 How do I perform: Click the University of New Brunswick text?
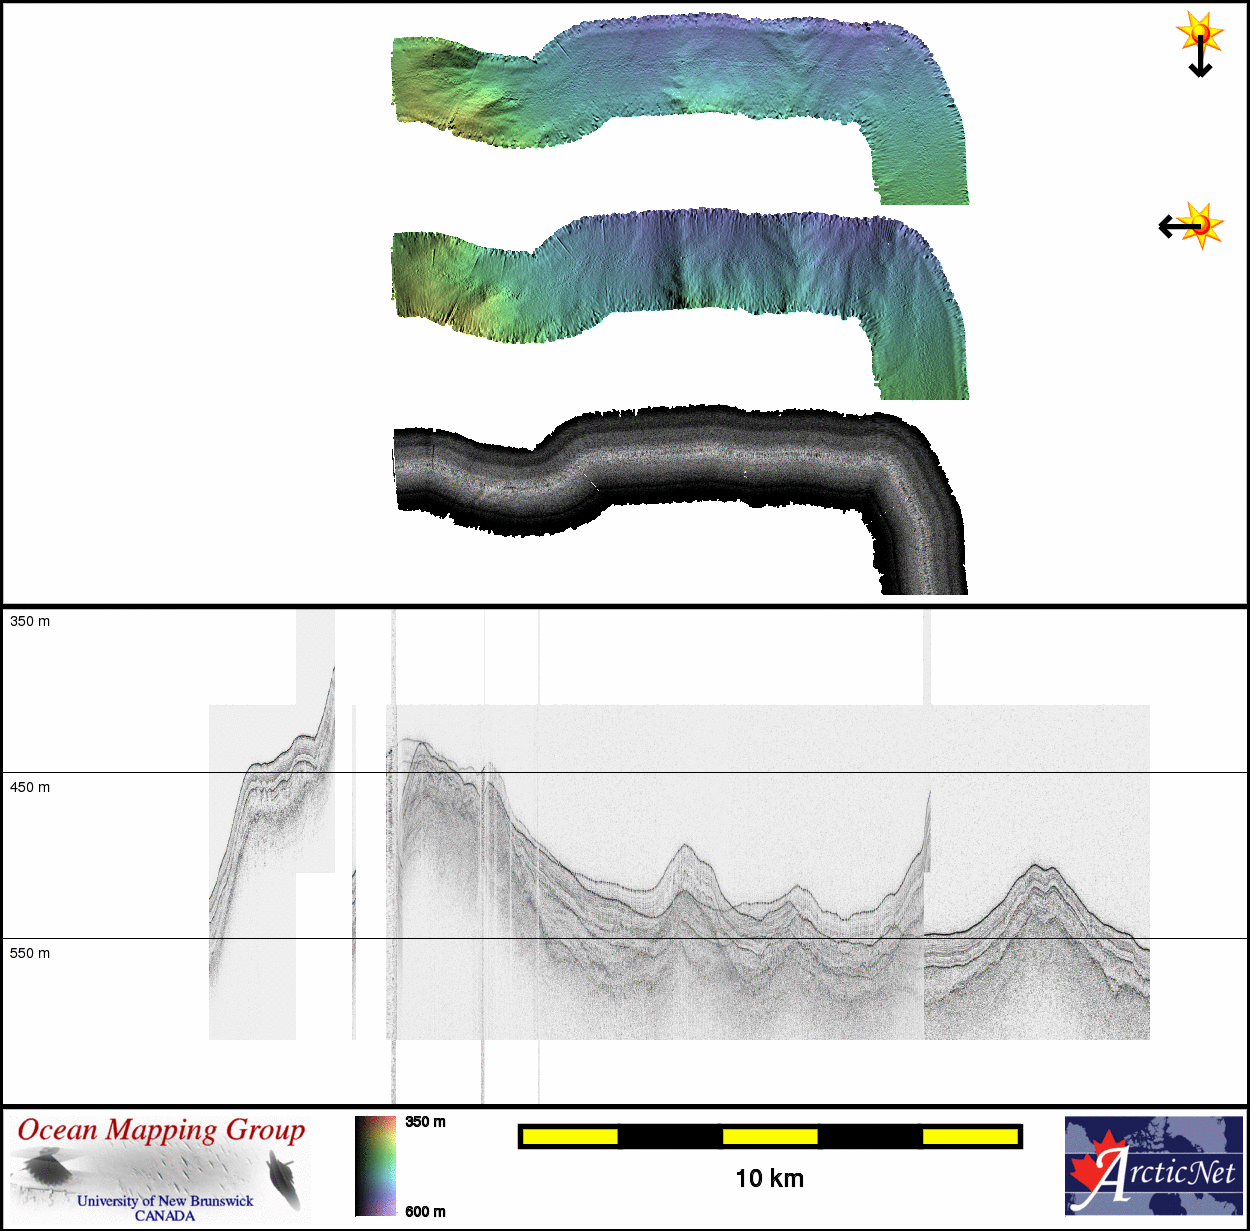pos(165,1200)
